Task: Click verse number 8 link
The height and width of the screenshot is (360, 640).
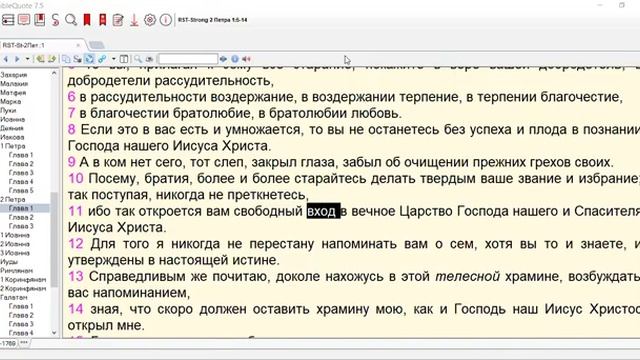Action: click(71, 129)
